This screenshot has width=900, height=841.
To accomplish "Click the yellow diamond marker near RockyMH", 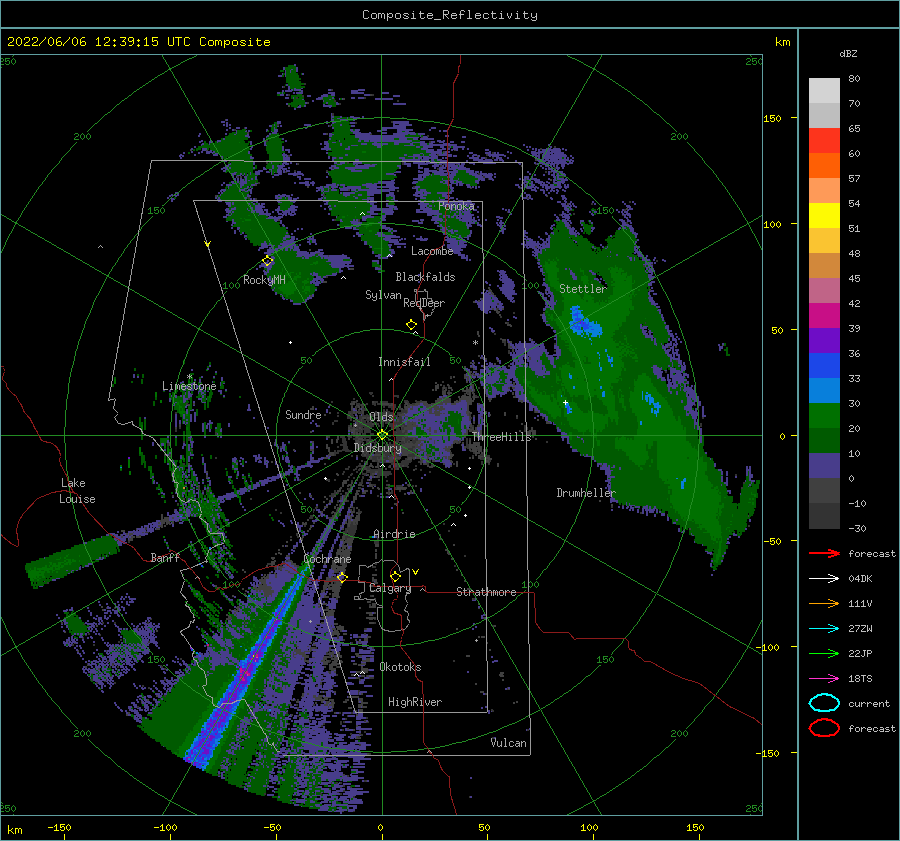I will pyautogui.click(x=267, y=261).
